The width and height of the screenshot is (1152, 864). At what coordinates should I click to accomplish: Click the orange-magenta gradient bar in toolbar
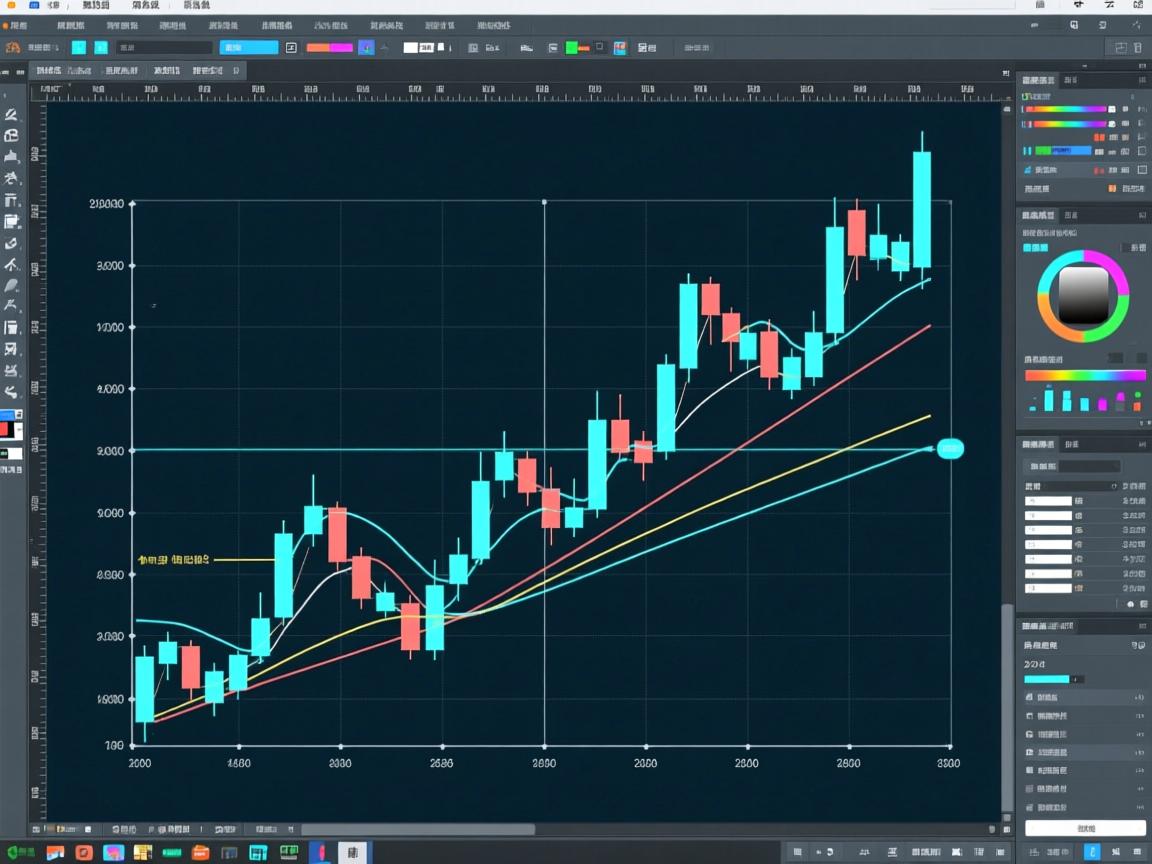(x=329, y=47)
